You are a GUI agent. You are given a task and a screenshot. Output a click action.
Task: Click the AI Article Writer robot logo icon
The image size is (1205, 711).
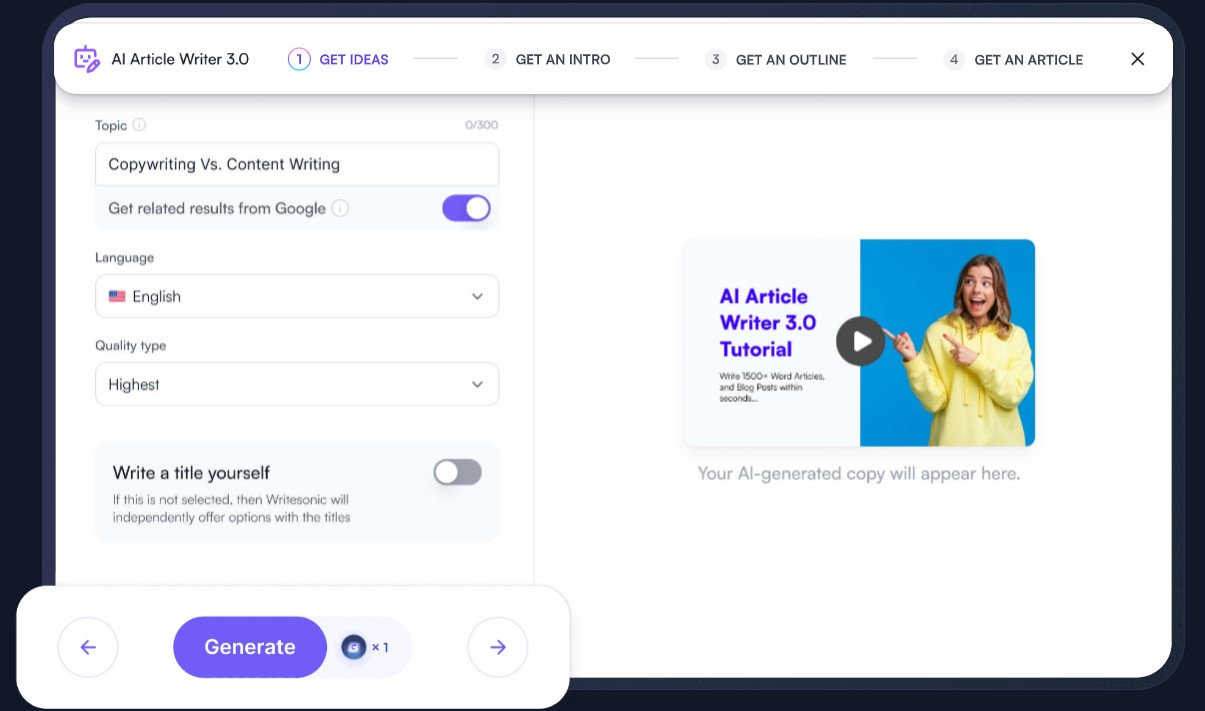point(87,59)
